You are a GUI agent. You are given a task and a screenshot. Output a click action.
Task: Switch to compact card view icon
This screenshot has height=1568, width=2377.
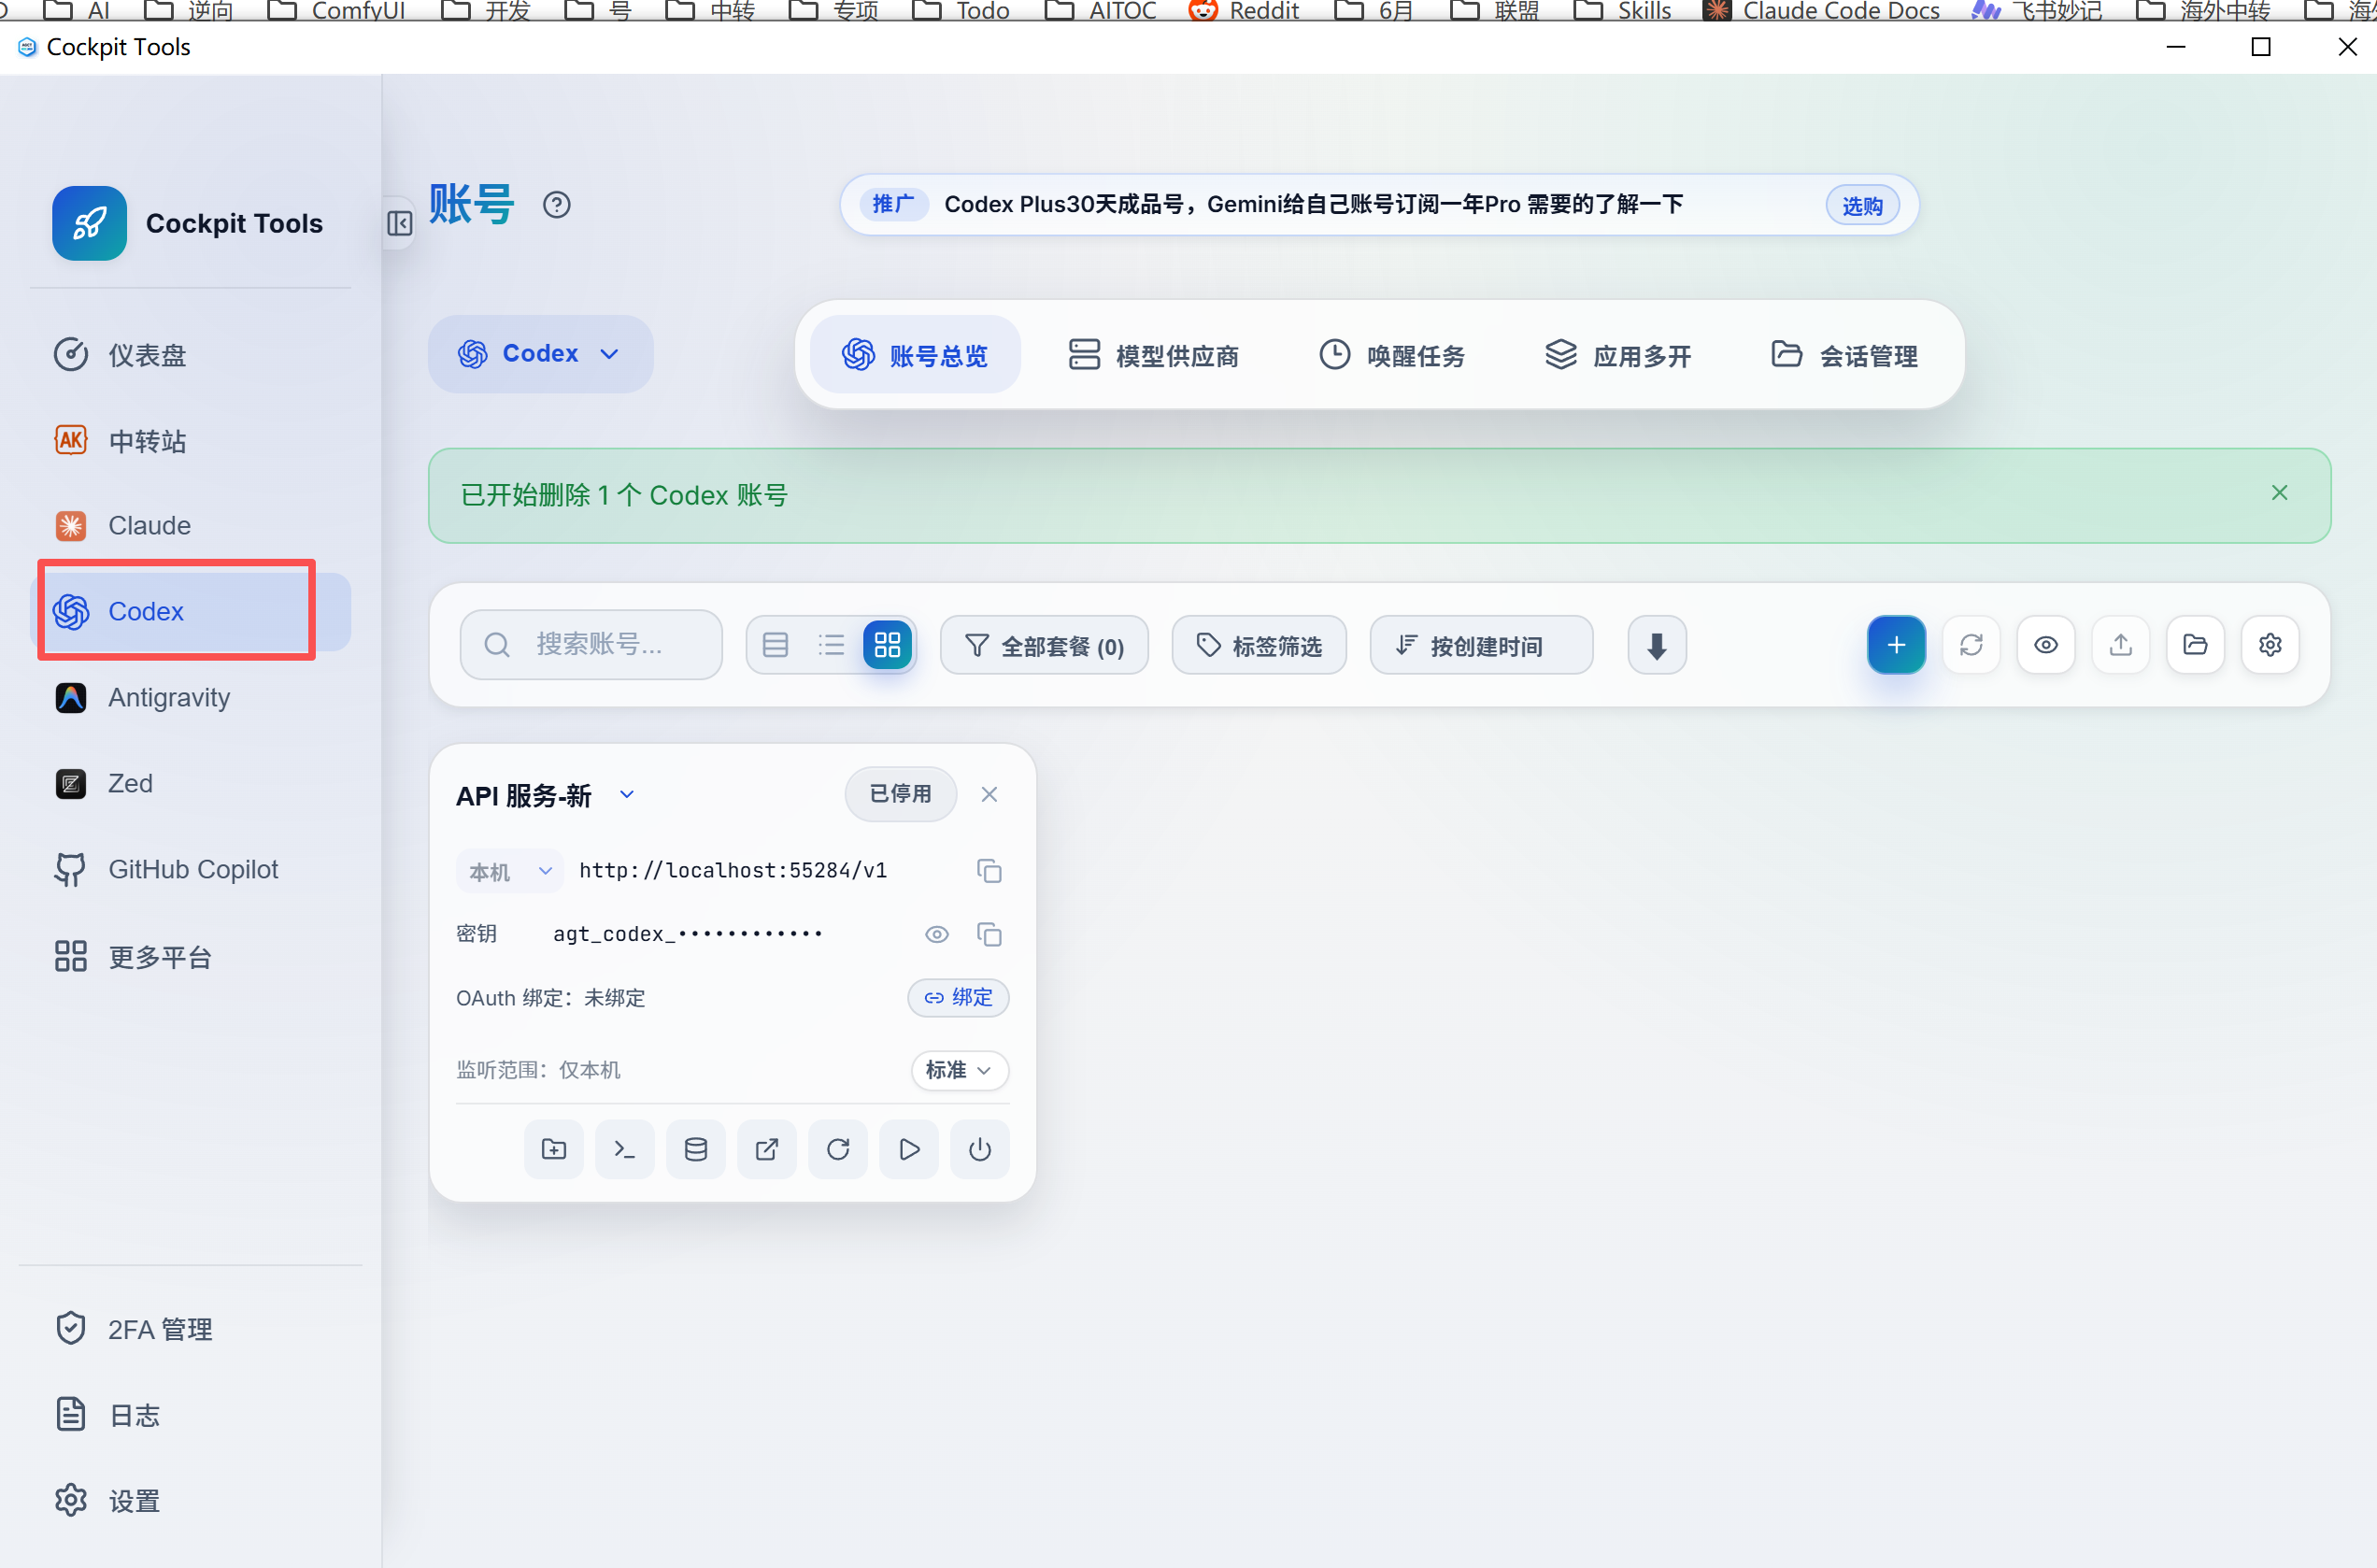click(776, 645)
